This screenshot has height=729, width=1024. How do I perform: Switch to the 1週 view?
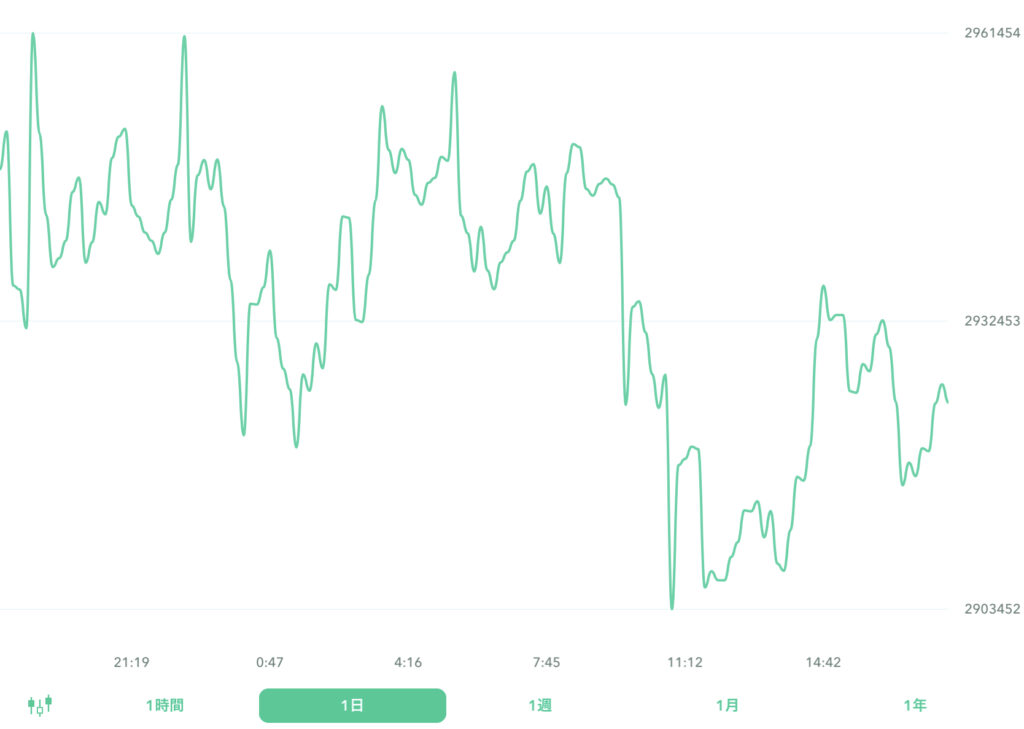point(541,705)
